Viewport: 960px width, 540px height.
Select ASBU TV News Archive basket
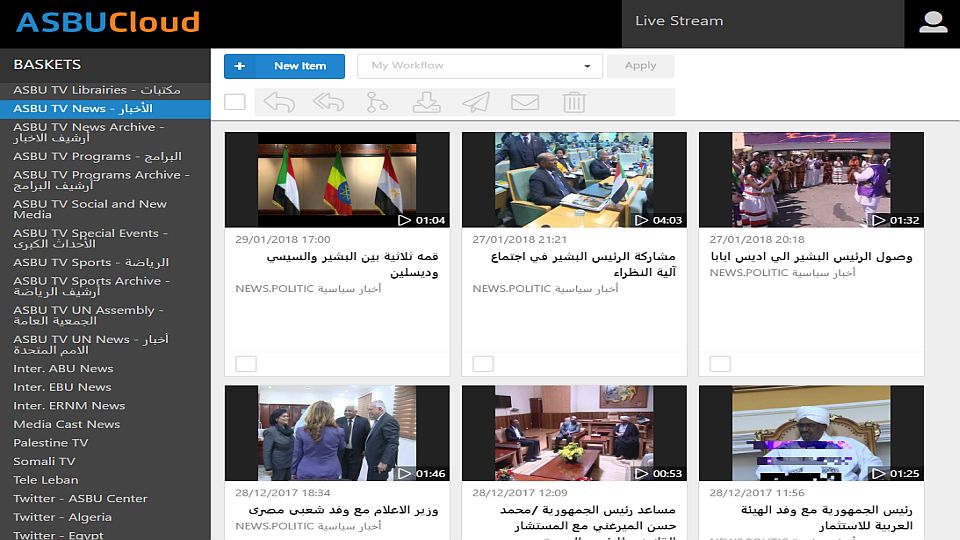(105, 132)
